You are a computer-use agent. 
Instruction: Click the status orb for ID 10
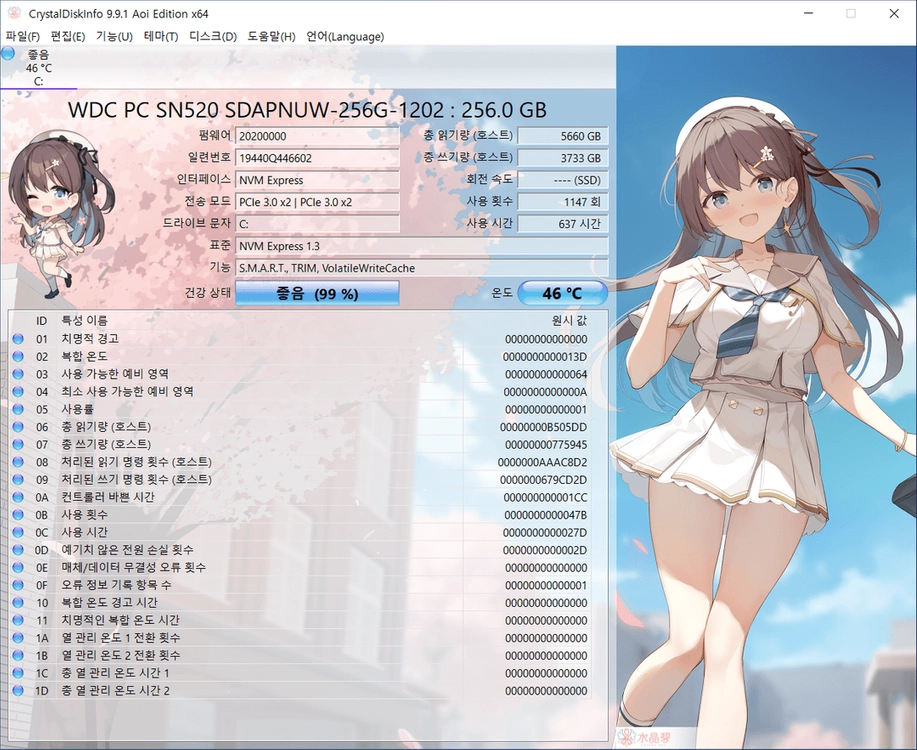pos(18,603)
